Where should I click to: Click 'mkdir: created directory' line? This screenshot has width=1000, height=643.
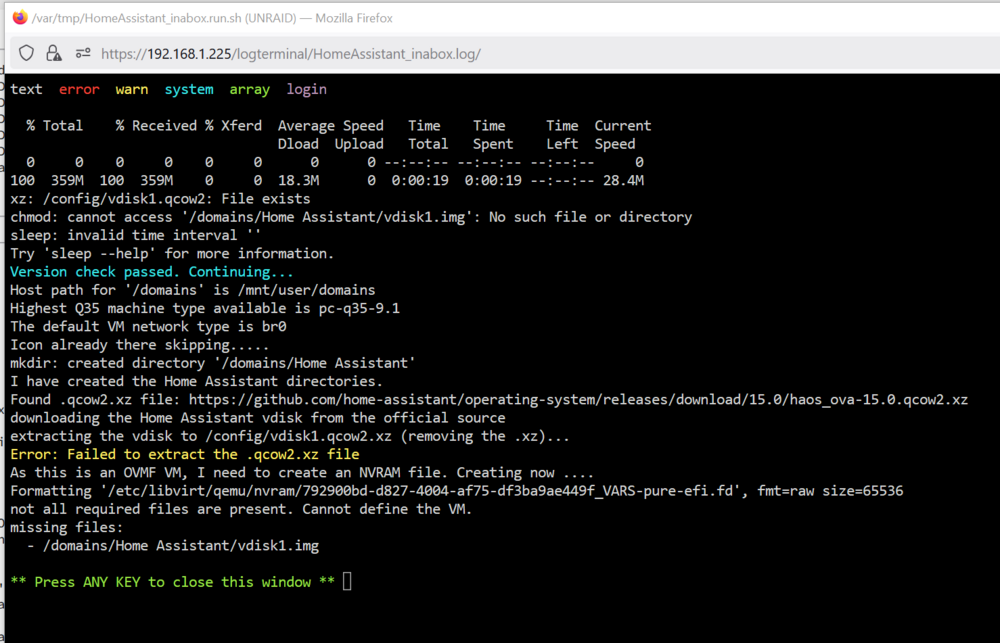point(213,363)
